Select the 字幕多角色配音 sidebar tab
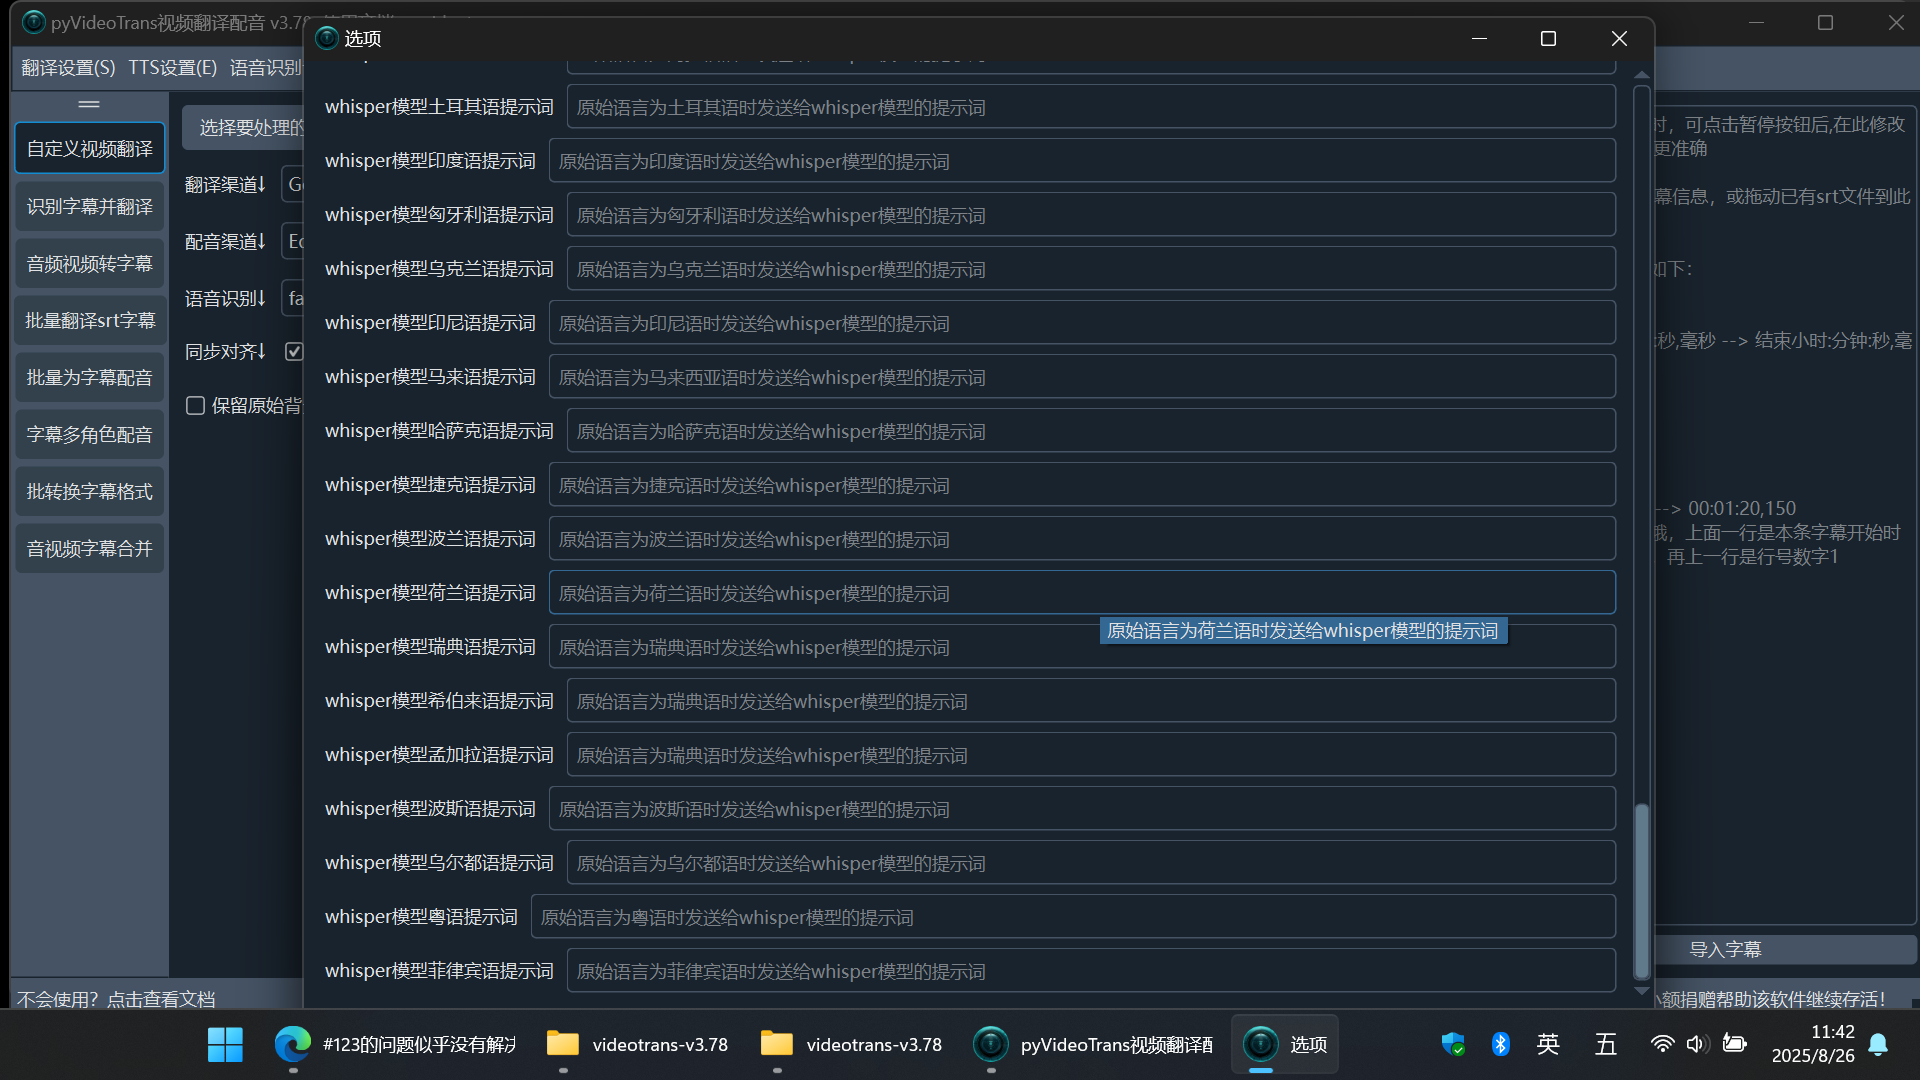1920x1080 pixels. (x=90, y=434)
